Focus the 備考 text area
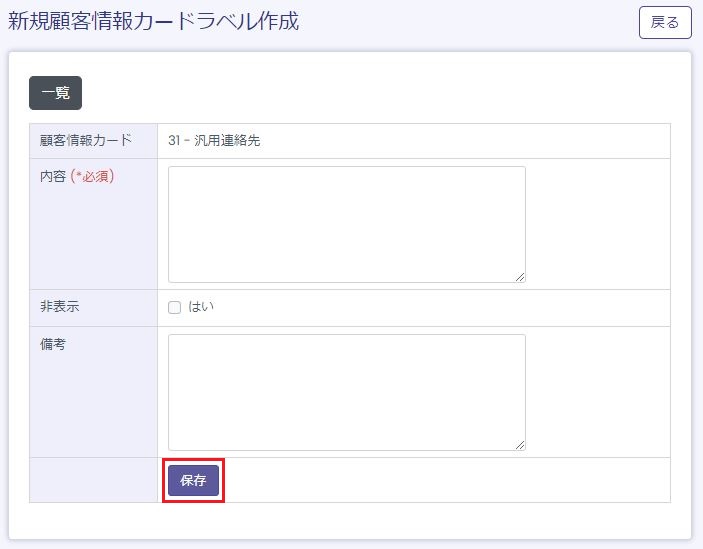This screenshot has height=549, width=703. pos(346,392)
